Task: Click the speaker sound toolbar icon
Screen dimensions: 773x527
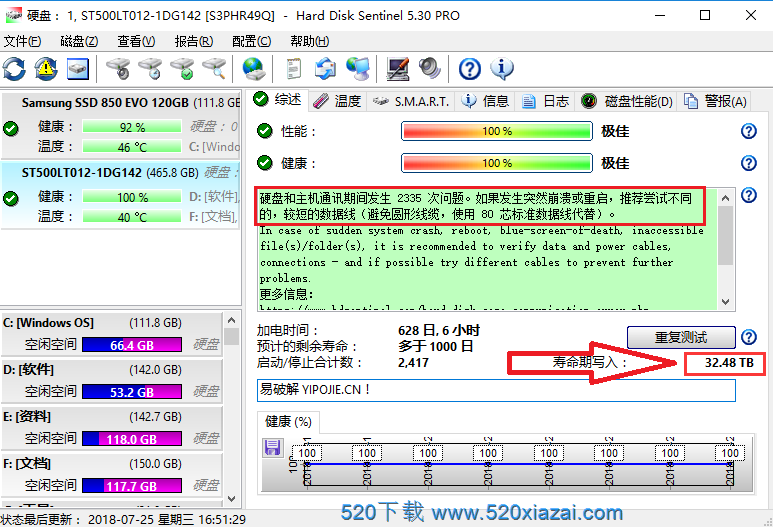Action: click(x=429, y=69)
